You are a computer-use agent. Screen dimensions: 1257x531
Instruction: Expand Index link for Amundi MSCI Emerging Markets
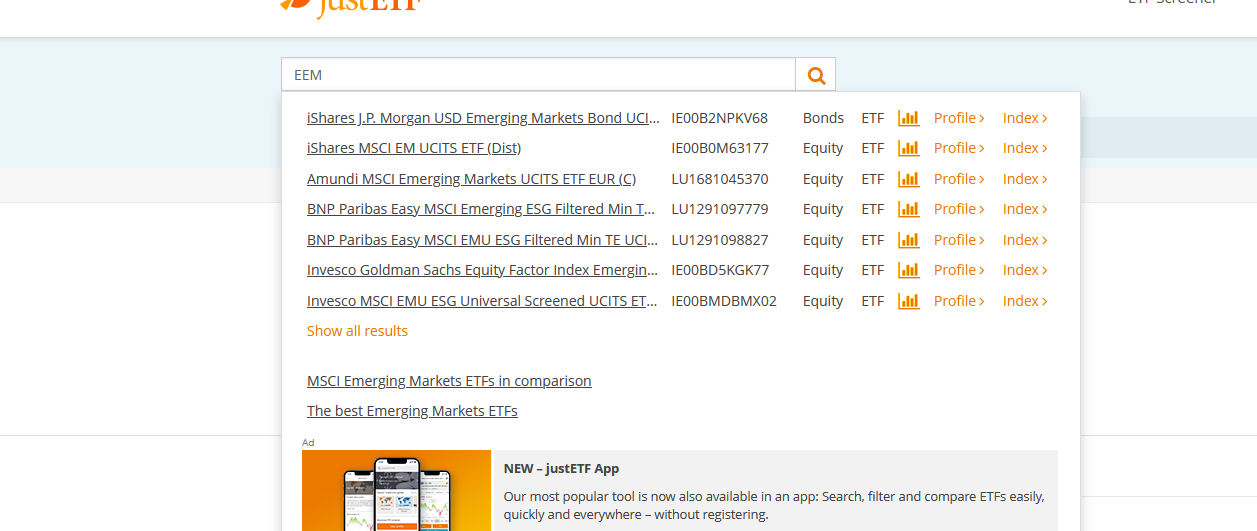pyautogui.click(x=1024, y=179)
